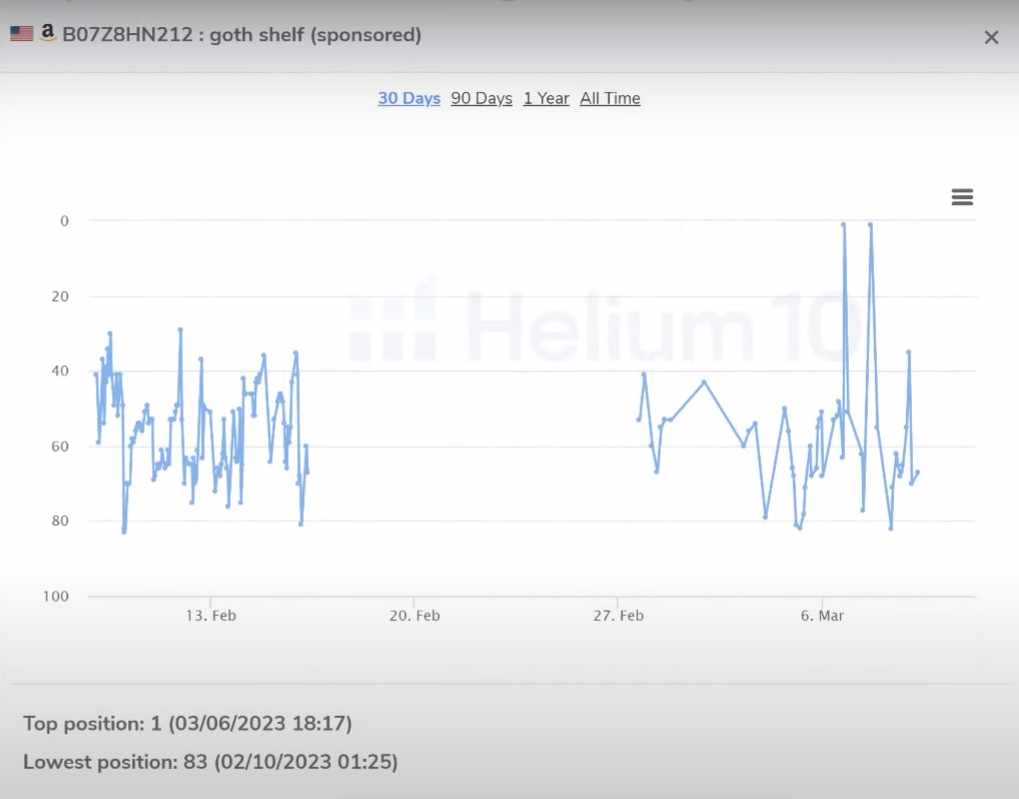This screenshot has height=799, width=1019.
Task: Show All Time rank history
Action: coord(610,98)
